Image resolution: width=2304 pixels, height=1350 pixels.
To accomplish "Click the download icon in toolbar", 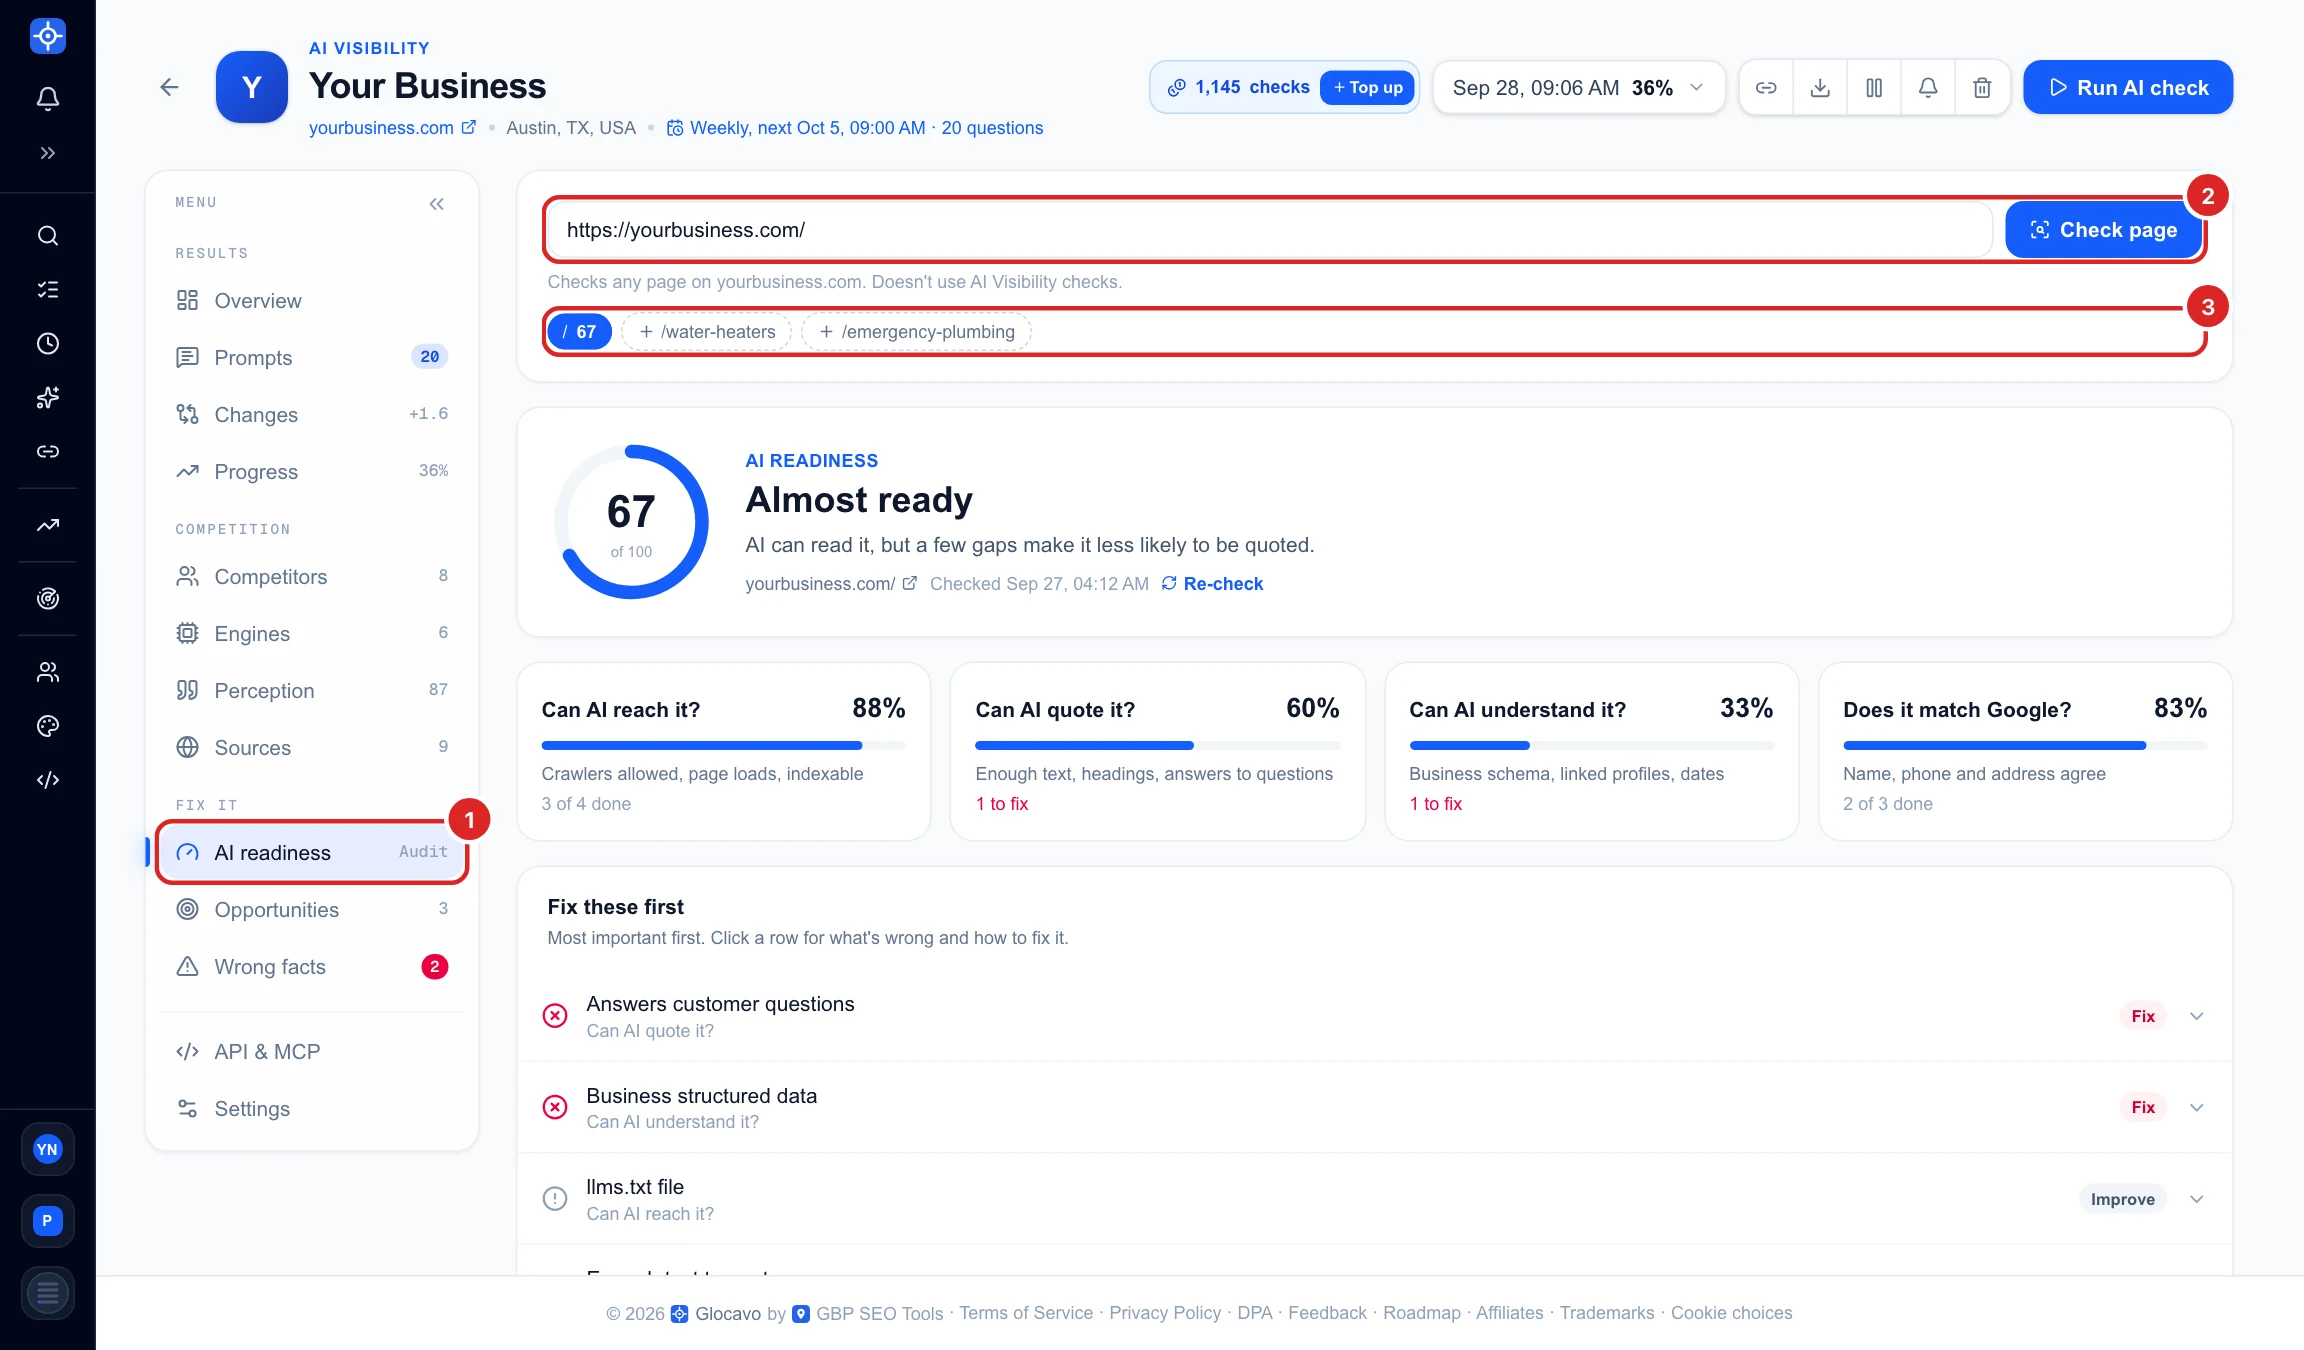I will [x=1820, y=87].
